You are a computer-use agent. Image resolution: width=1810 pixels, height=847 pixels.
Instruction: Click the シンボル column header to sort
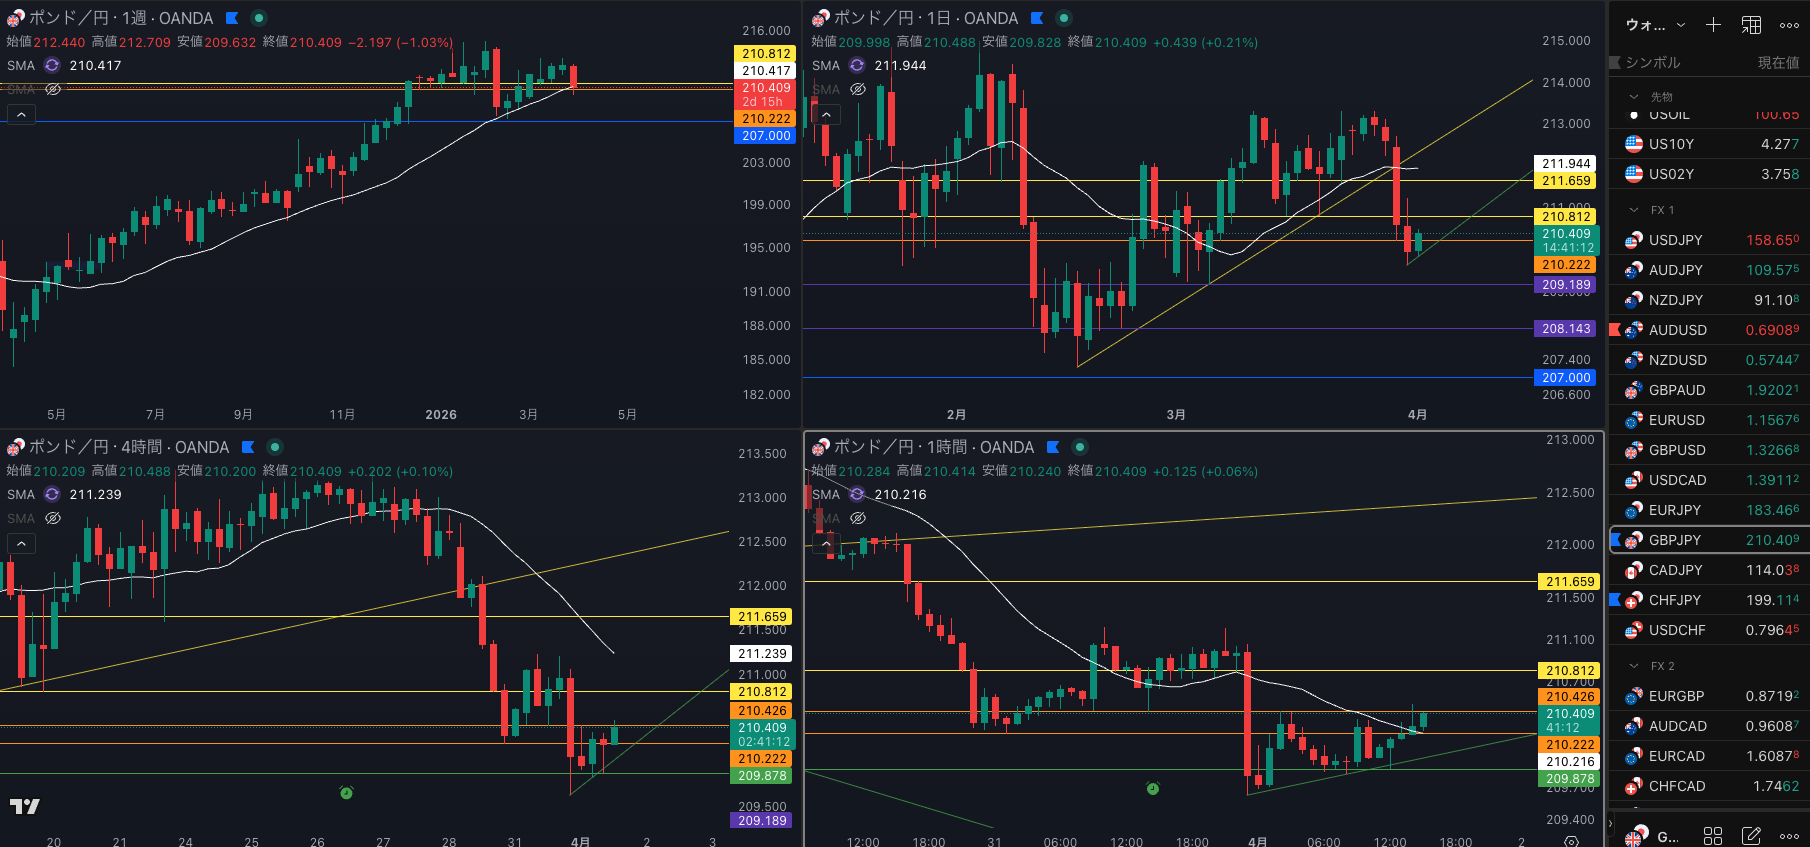[x=1652, y=62]
